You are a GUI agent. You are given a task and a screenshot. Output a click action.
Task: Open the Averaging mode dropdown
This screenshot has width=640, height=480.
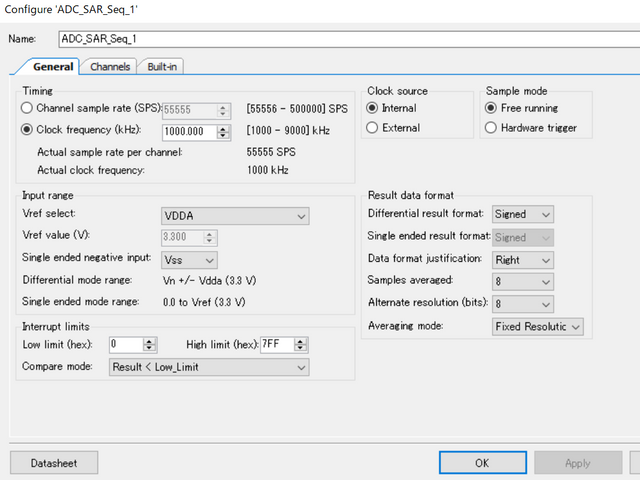click(538, 326)
